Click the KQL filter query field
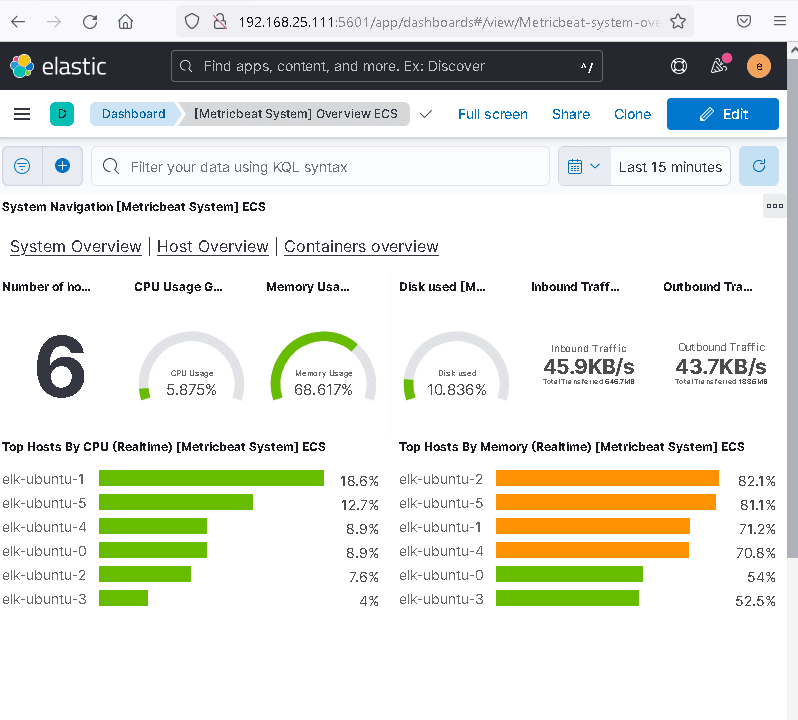This screenshot has width=798, height=720. tap(321, 166)
